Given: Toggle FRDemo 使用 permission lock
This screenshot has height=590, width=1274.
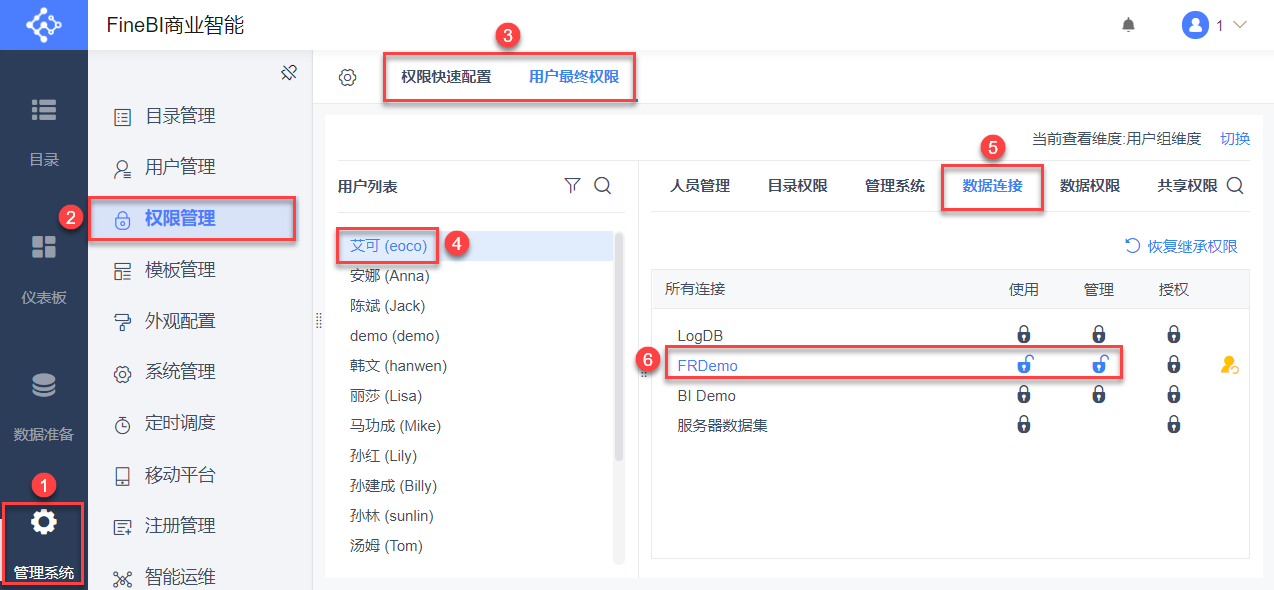Looking at the screenshot, I should point(1024,365).
